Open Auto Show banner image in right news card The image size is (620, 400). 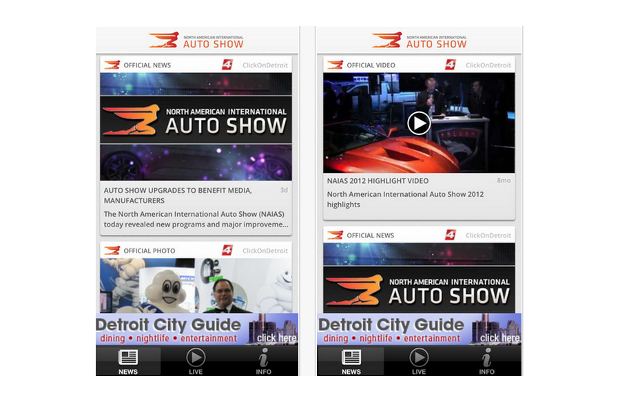pyautogui.click(x=419, y=278)
